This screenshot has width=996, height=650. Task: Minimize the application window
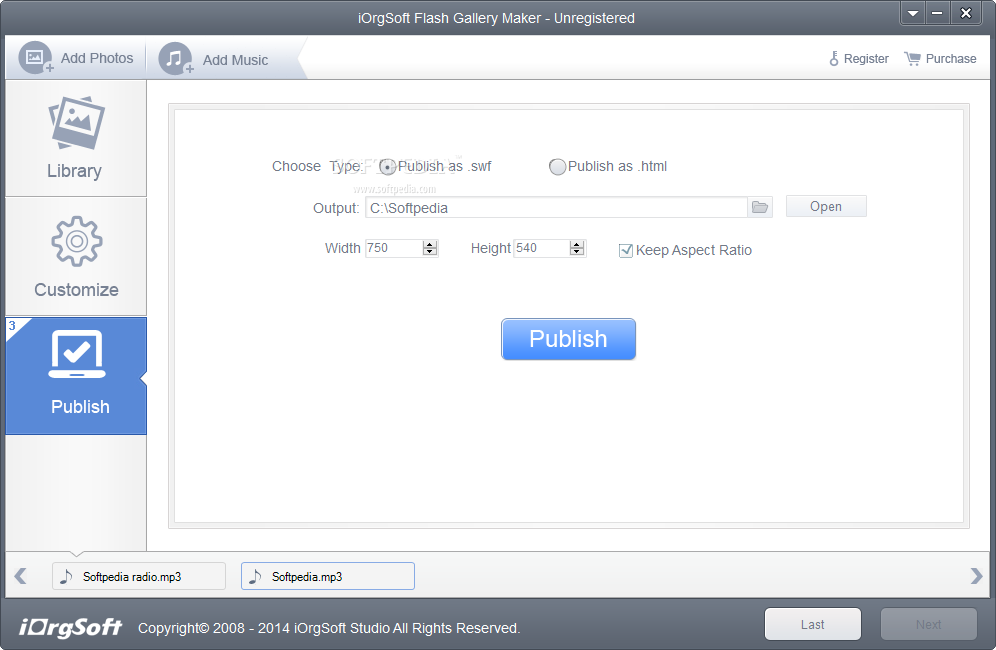point(937,13)
